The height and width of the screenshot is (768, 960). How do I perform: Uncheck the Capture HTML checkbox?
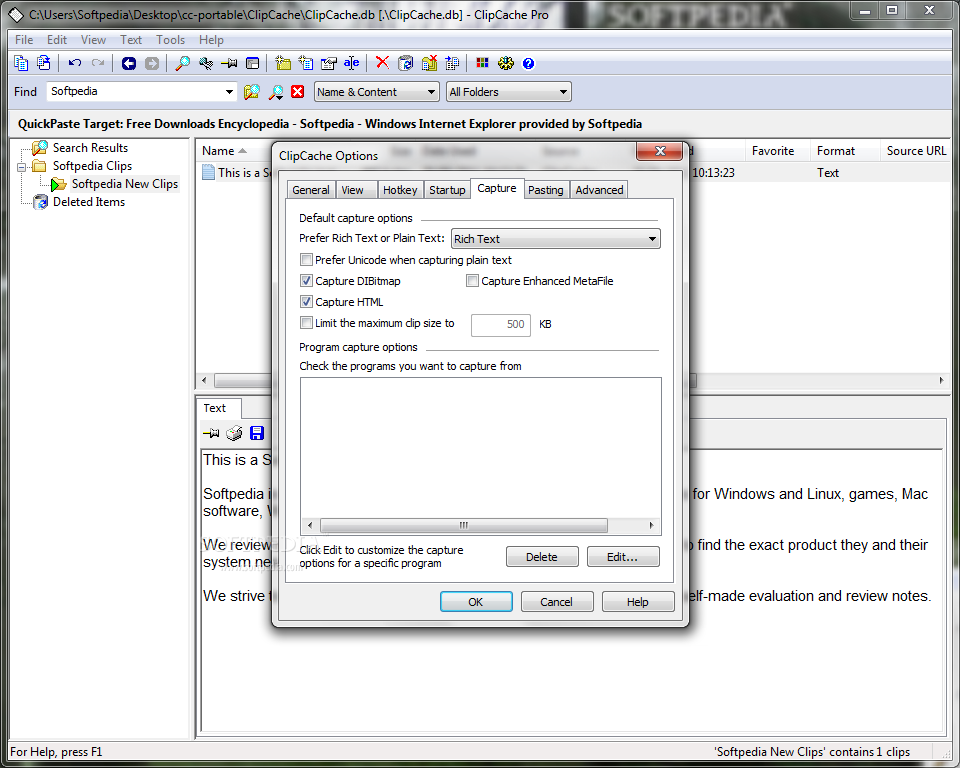point(306,302)
